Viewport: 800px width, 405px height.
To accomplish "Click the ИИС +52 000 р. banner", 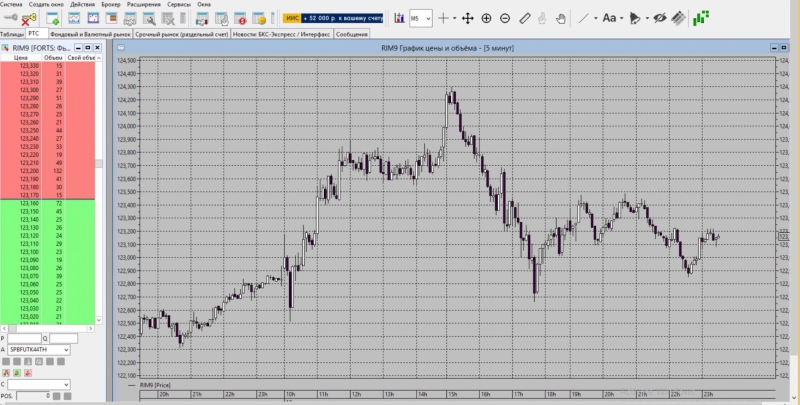I will click(x=333, y=18).
